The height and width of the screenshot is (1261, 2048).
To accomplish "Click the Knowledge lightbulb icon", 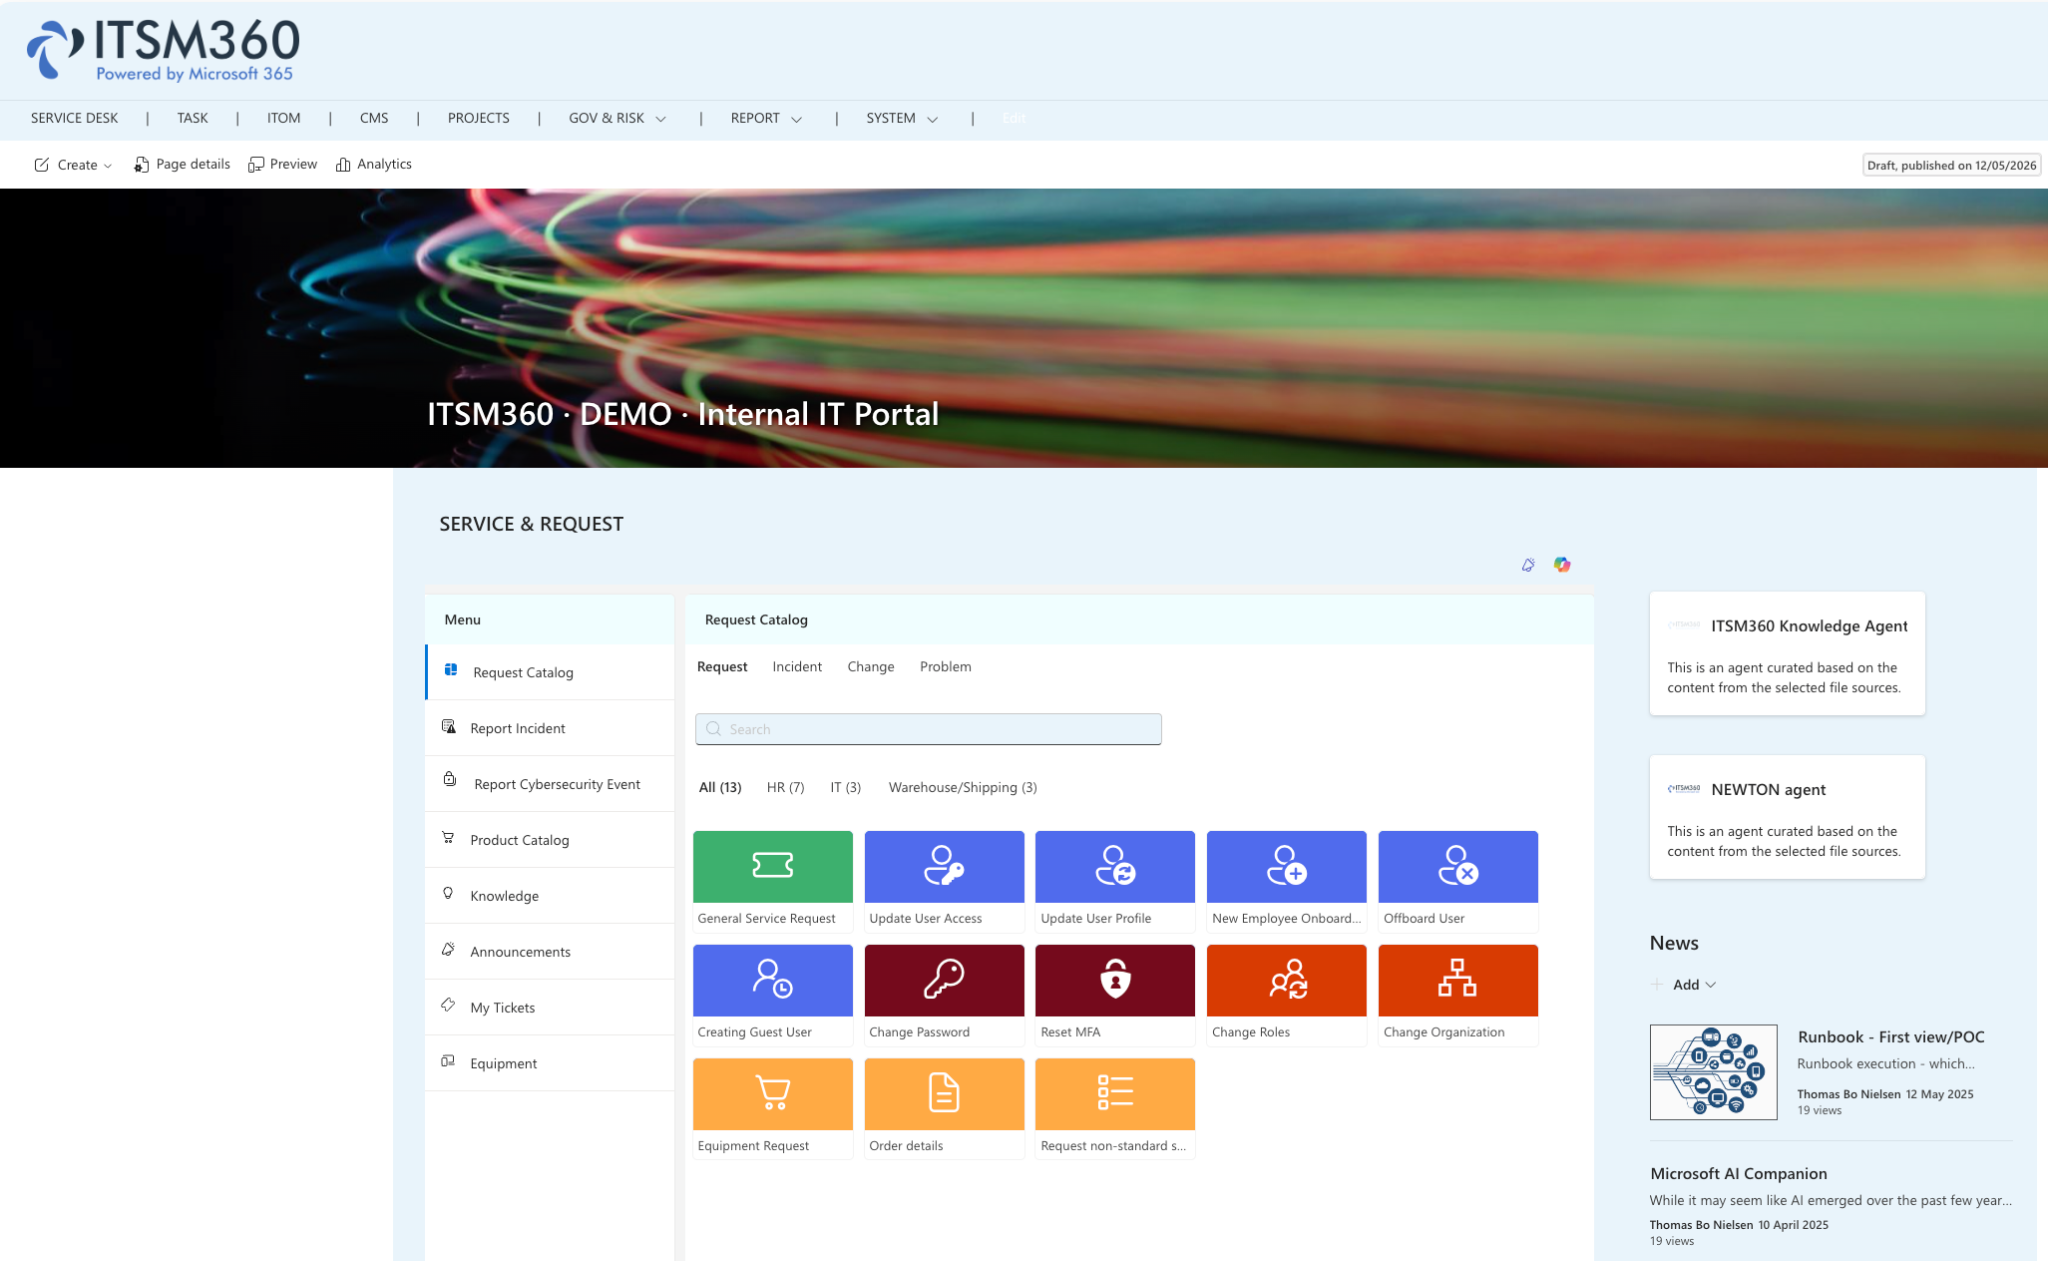I will (x=448, y=893).
